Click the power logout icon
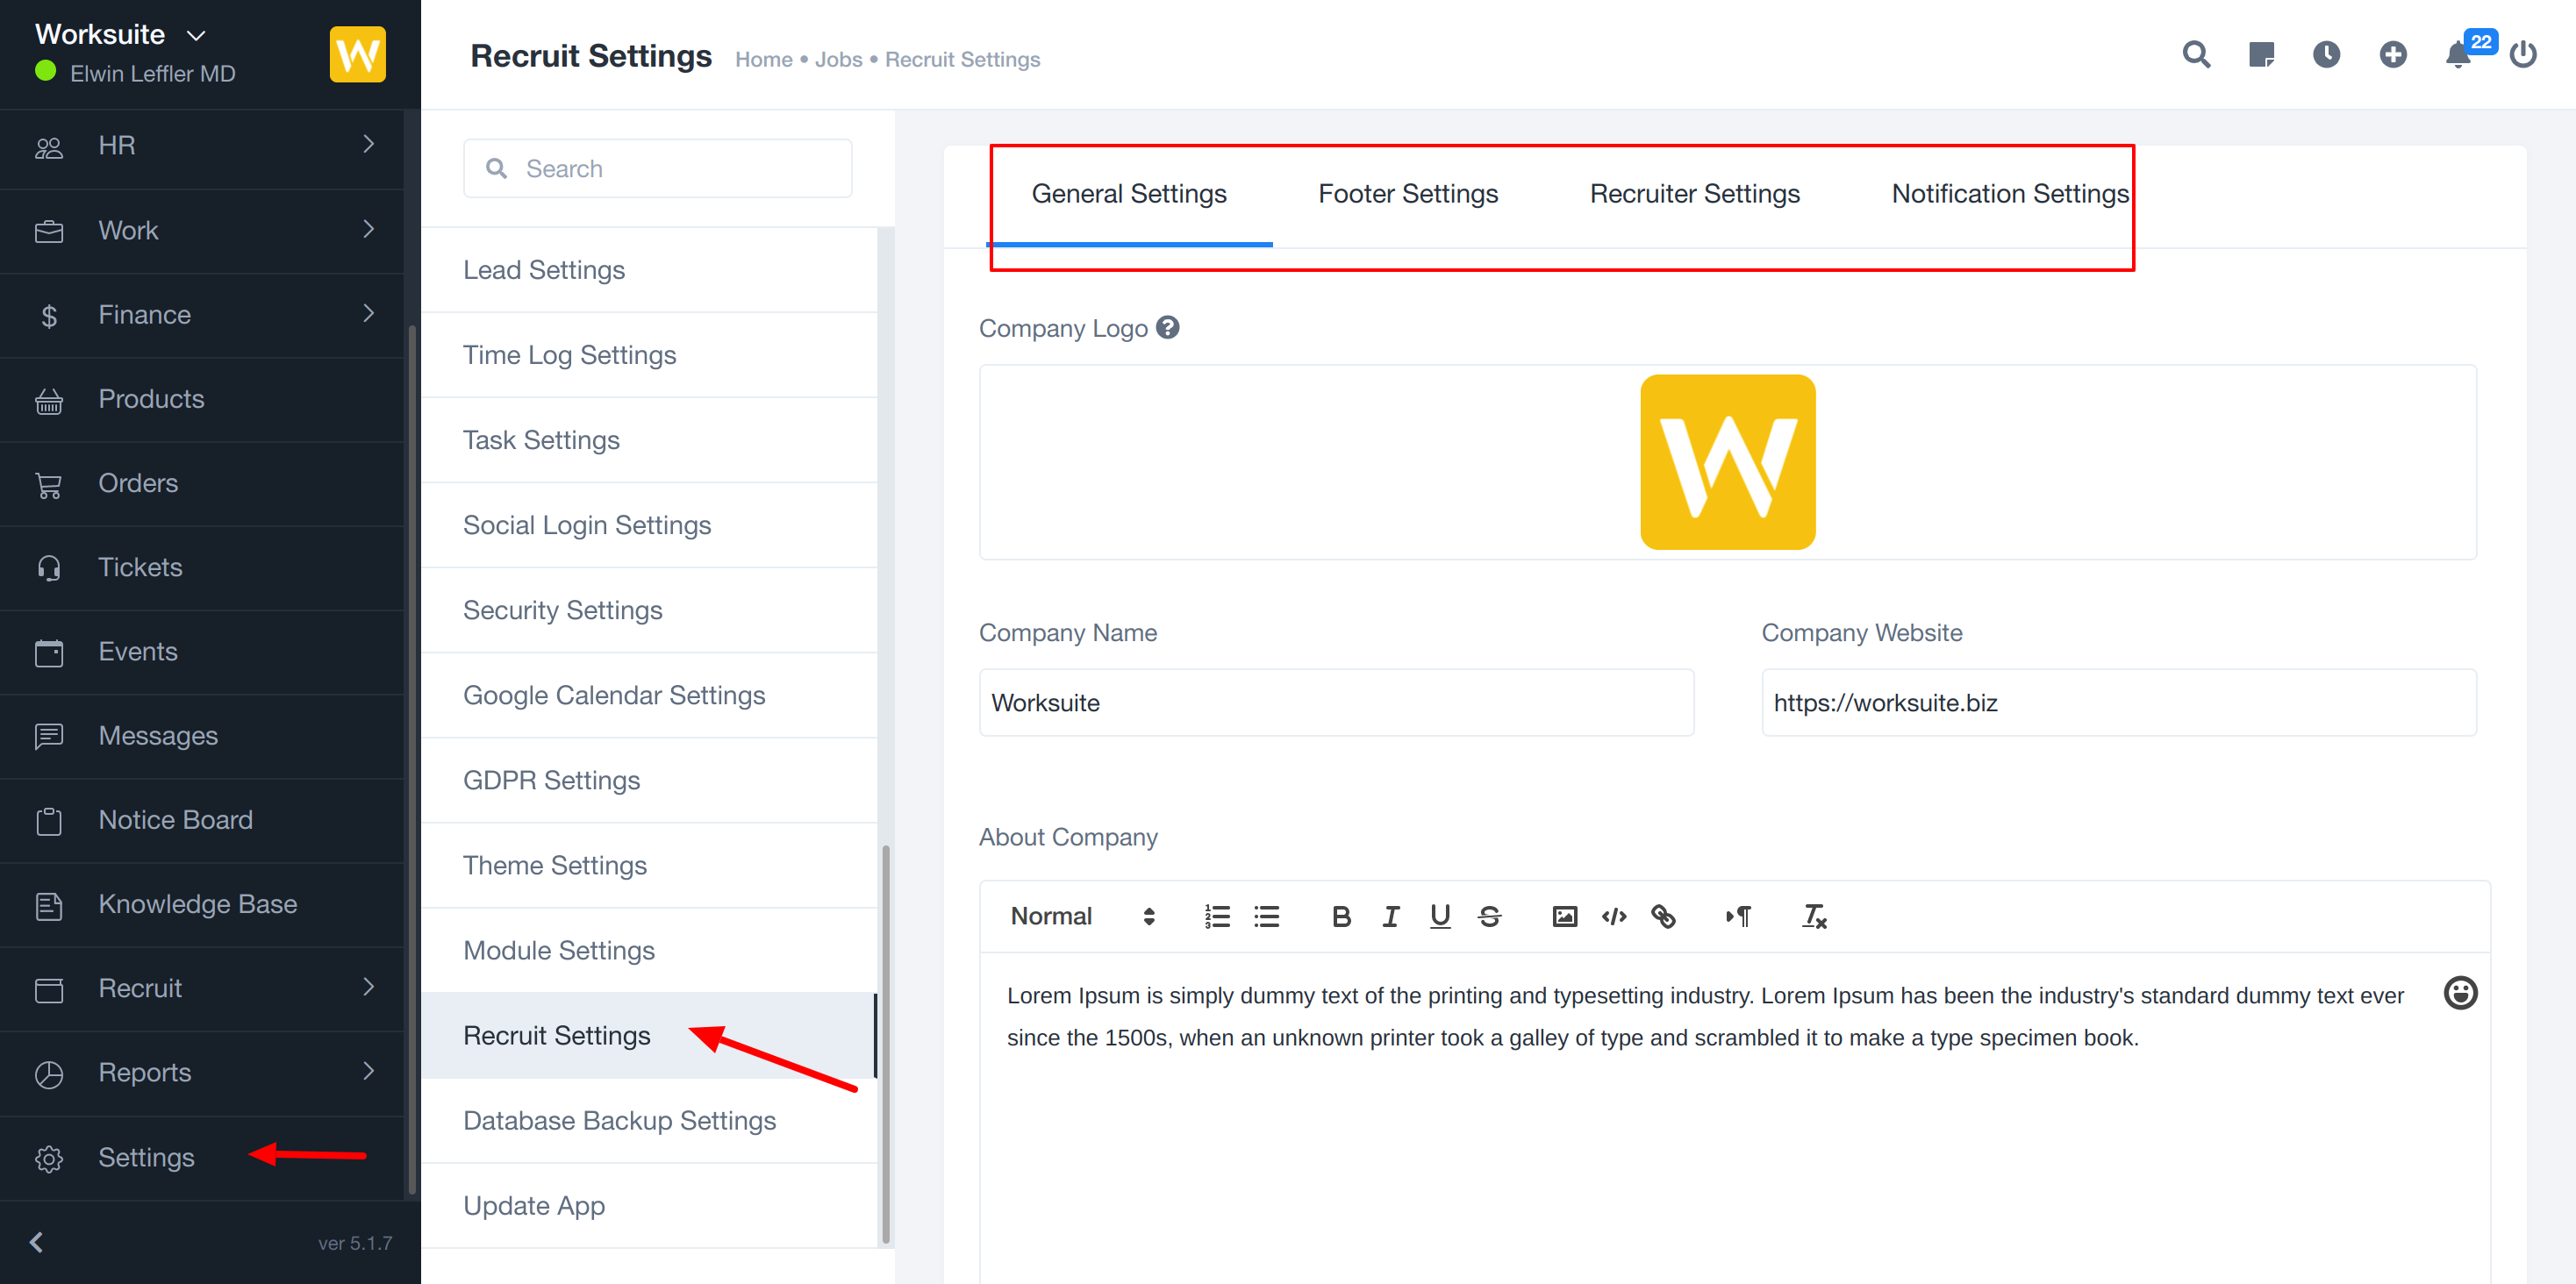Screen dimensions: 2576x1284 pos(2523,54)
